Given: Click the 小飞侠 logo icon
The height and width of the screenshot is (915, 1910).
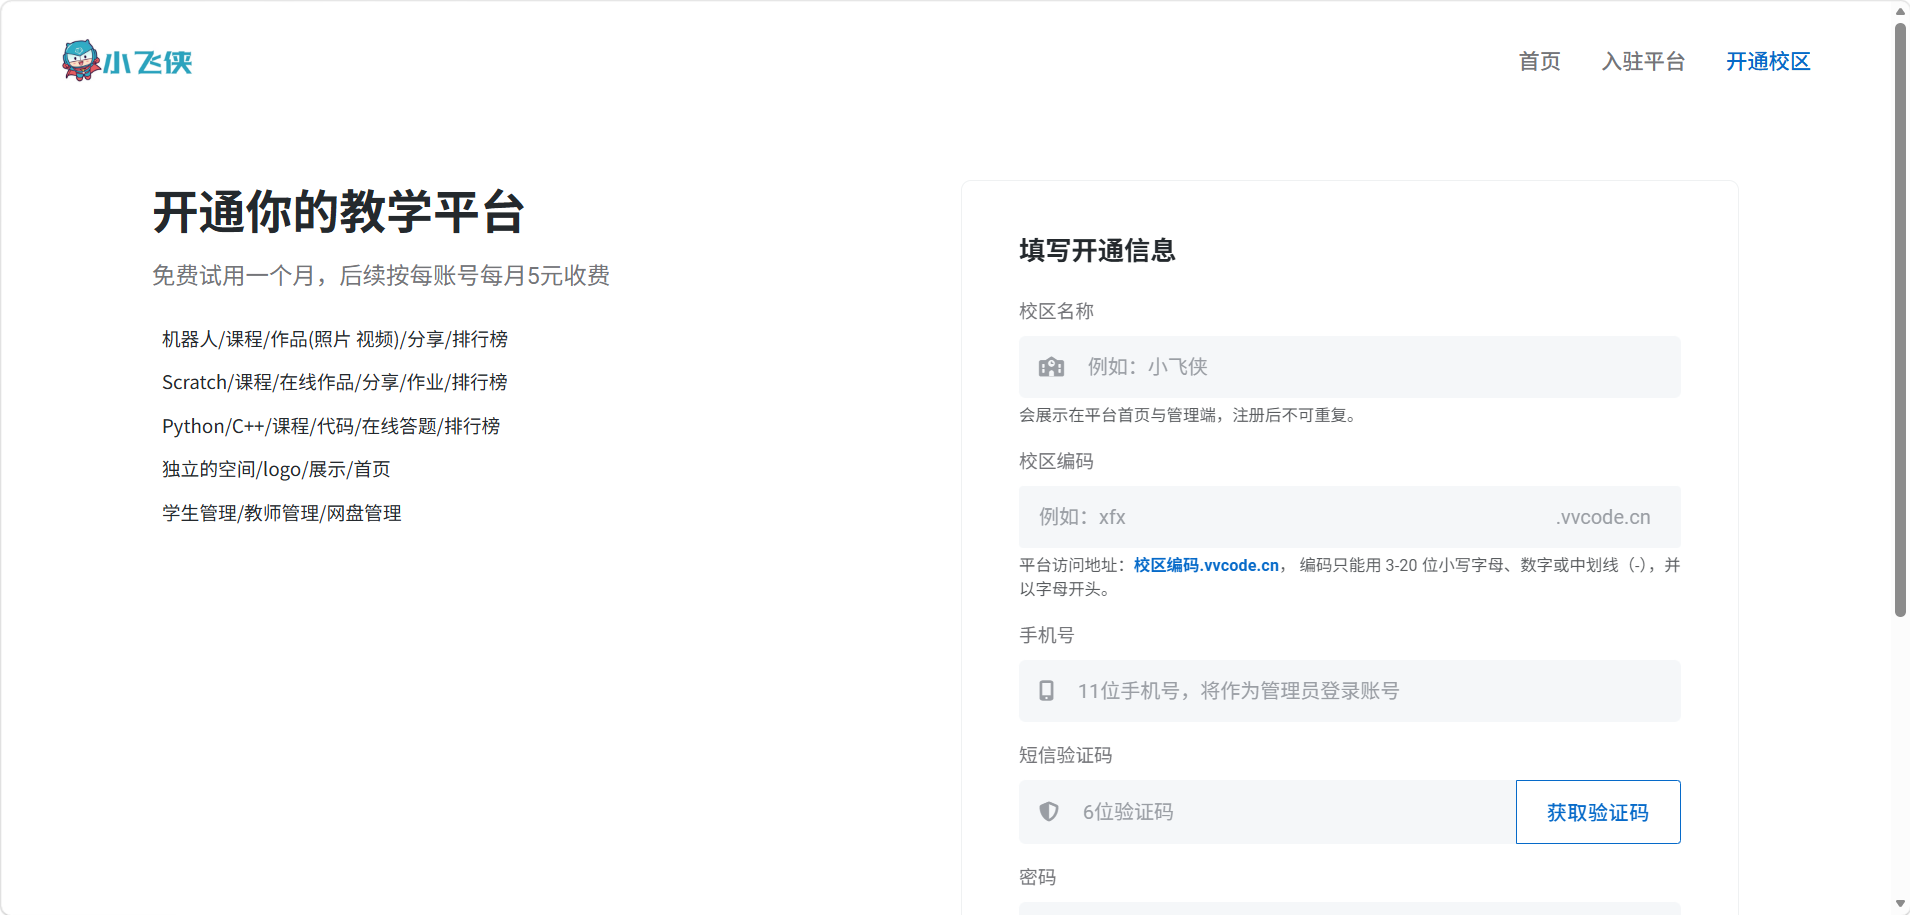Looking at the screenshot, I should [127, 61].
